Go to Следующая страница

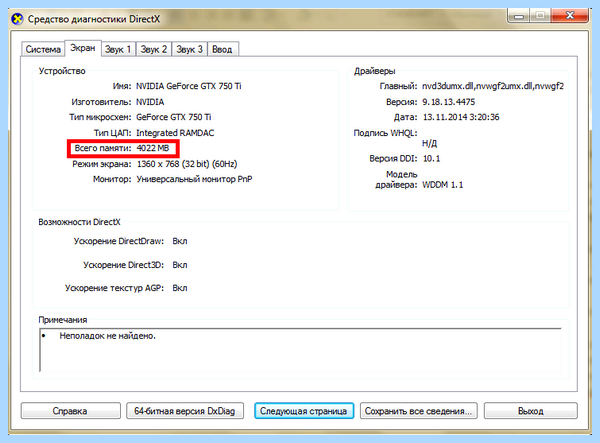303,411
